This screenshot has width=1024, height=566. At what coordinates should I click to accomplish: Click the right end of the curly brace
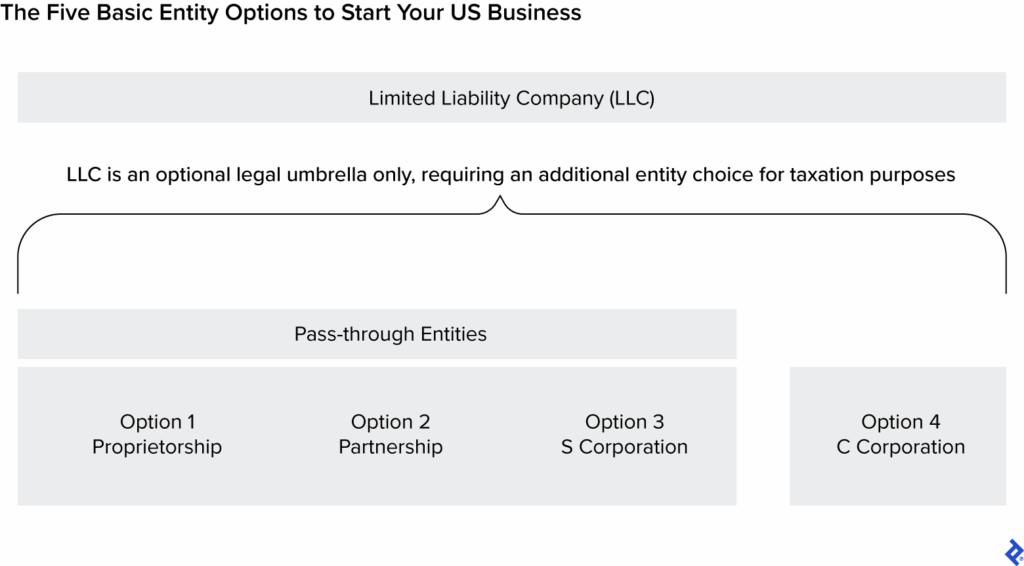pyautogui.click(x=1006, y=285)
